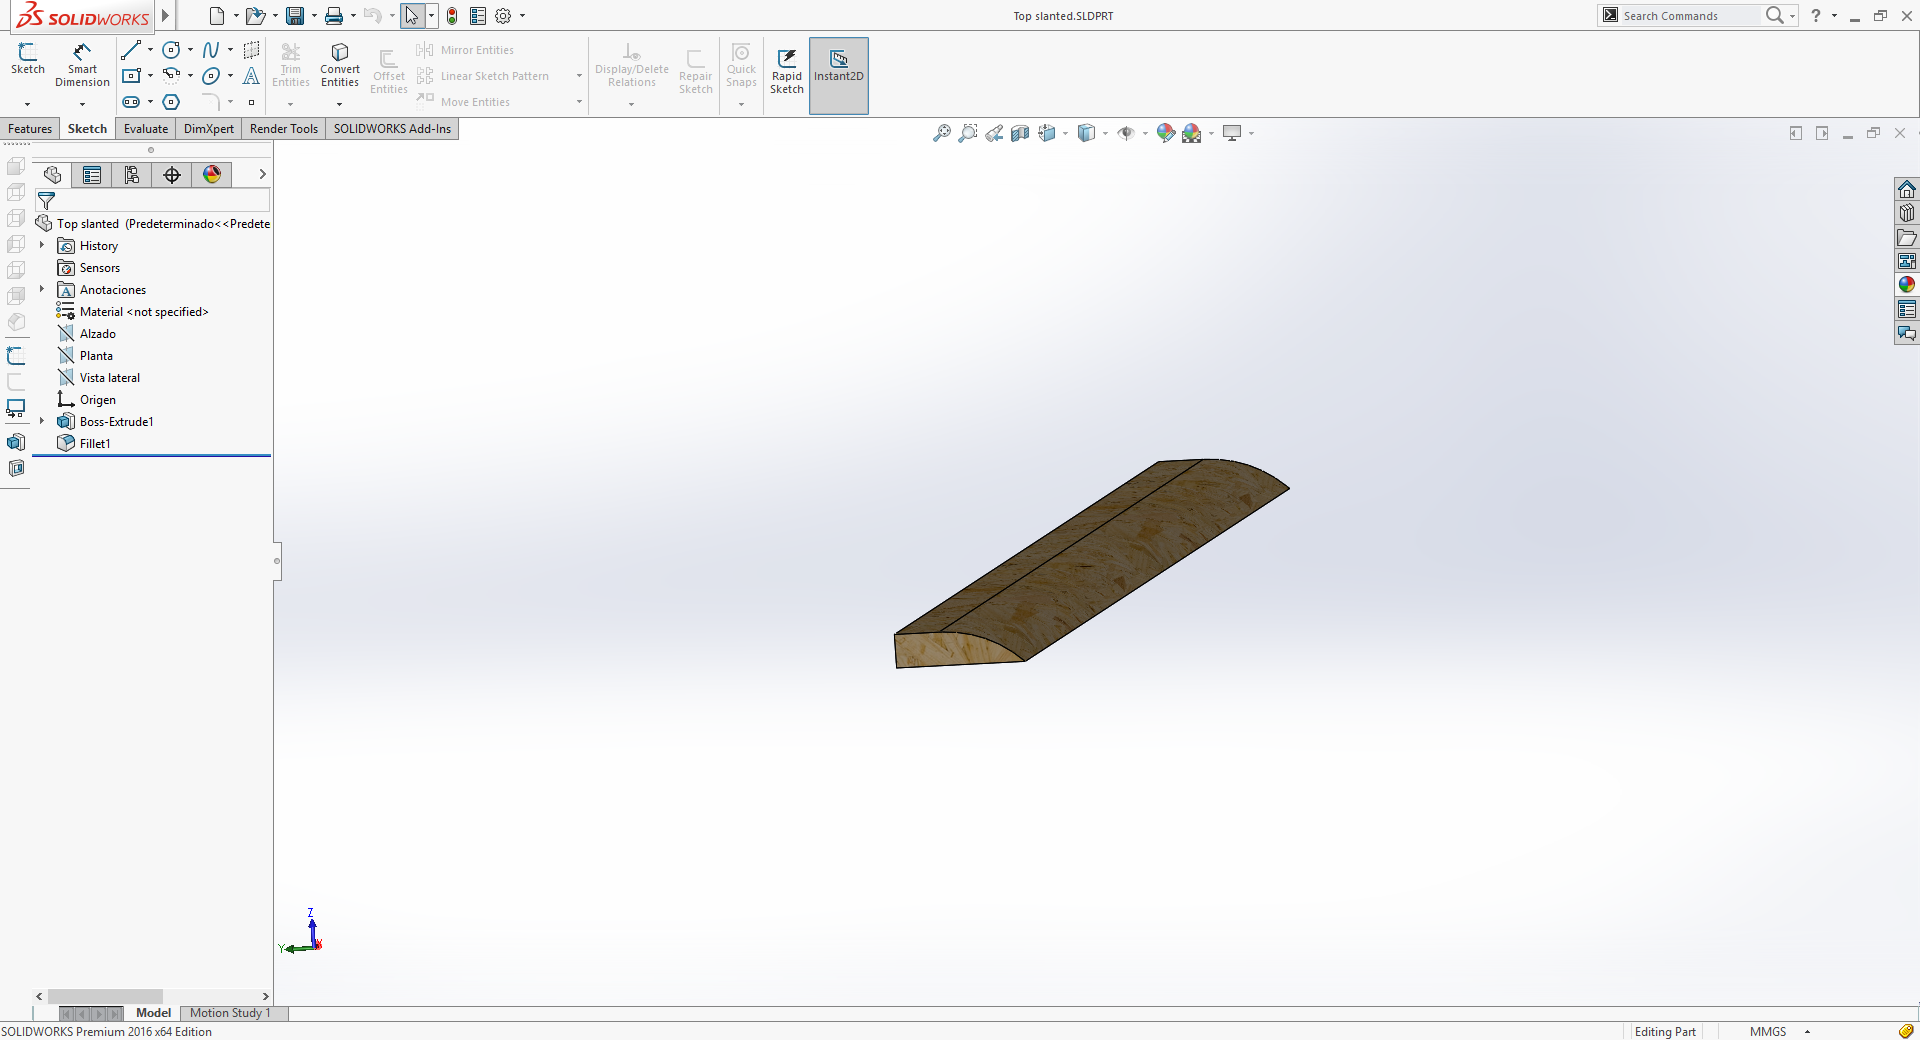Open DisplayManager tab icon
Viewport: 1920px width, 1040px height.
(212, 175)
